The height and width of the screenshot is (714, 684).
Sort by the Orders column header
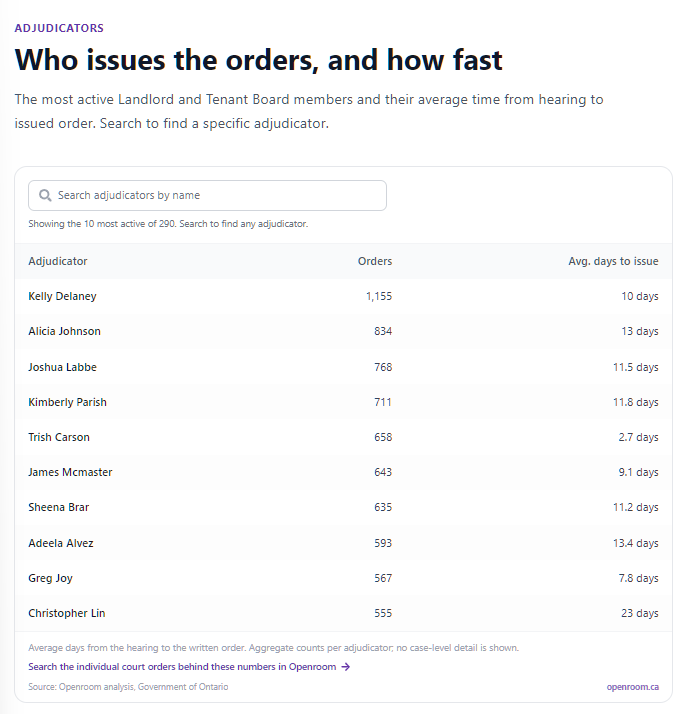[375, 261]
